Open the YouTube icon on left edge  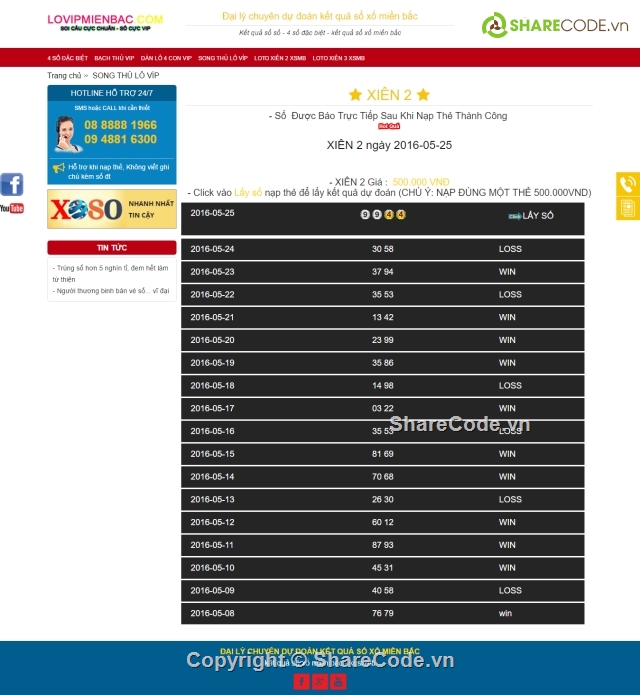point(11,208)
